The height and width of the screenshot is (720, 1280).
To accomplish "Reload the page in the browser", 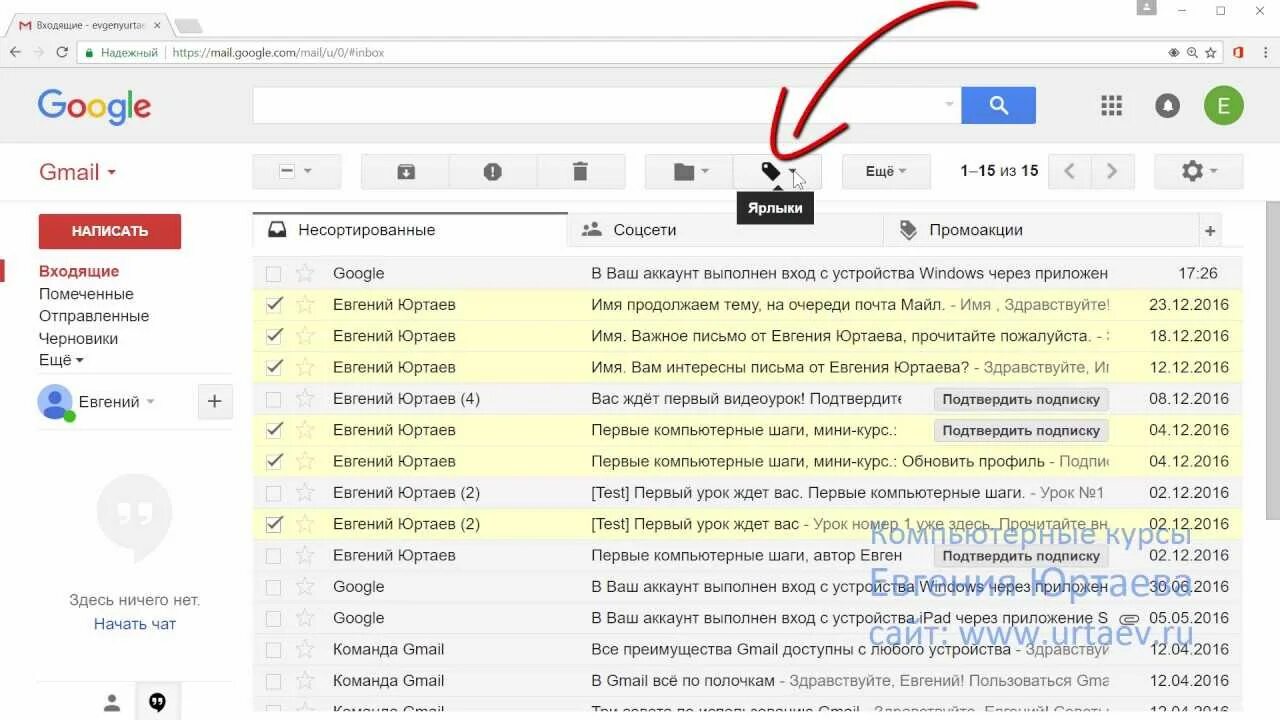I will pos(62,52).
